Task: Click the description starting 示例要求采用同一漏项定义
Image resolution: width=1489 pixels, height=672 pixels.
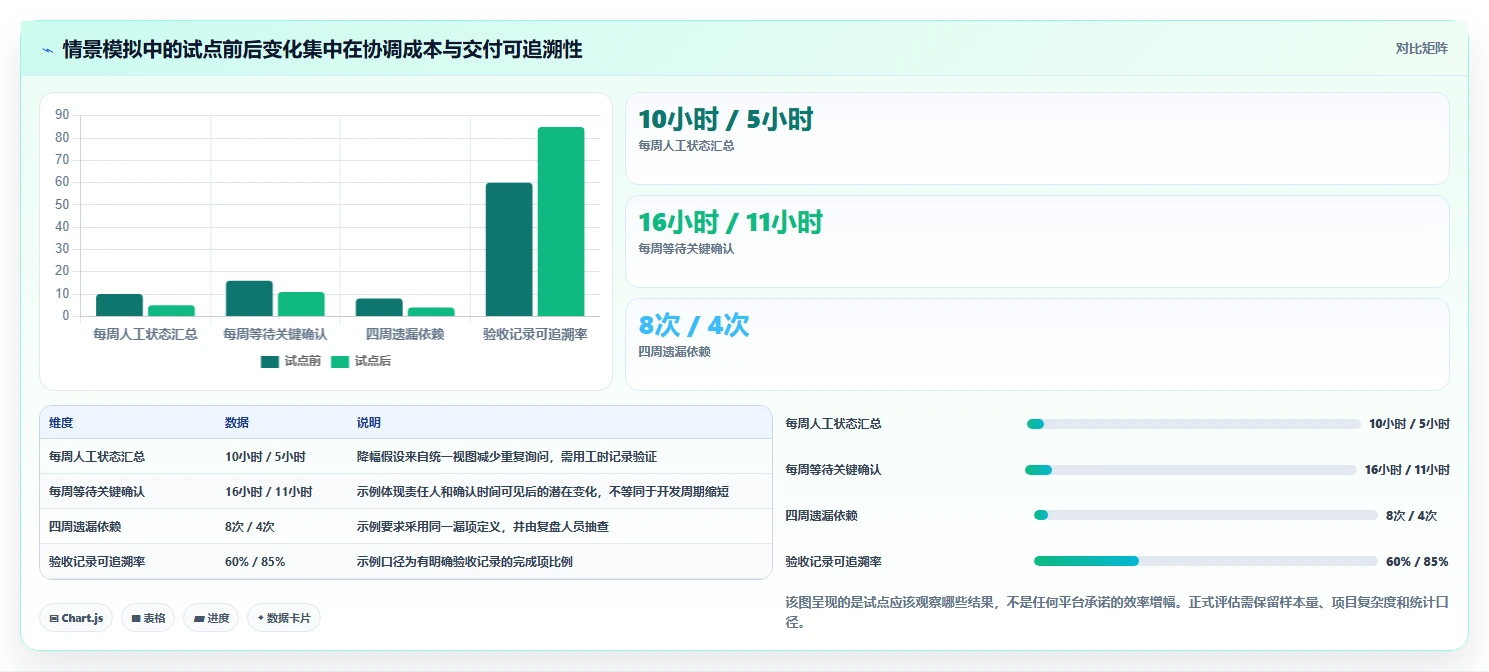Action: tap(483, 526)
